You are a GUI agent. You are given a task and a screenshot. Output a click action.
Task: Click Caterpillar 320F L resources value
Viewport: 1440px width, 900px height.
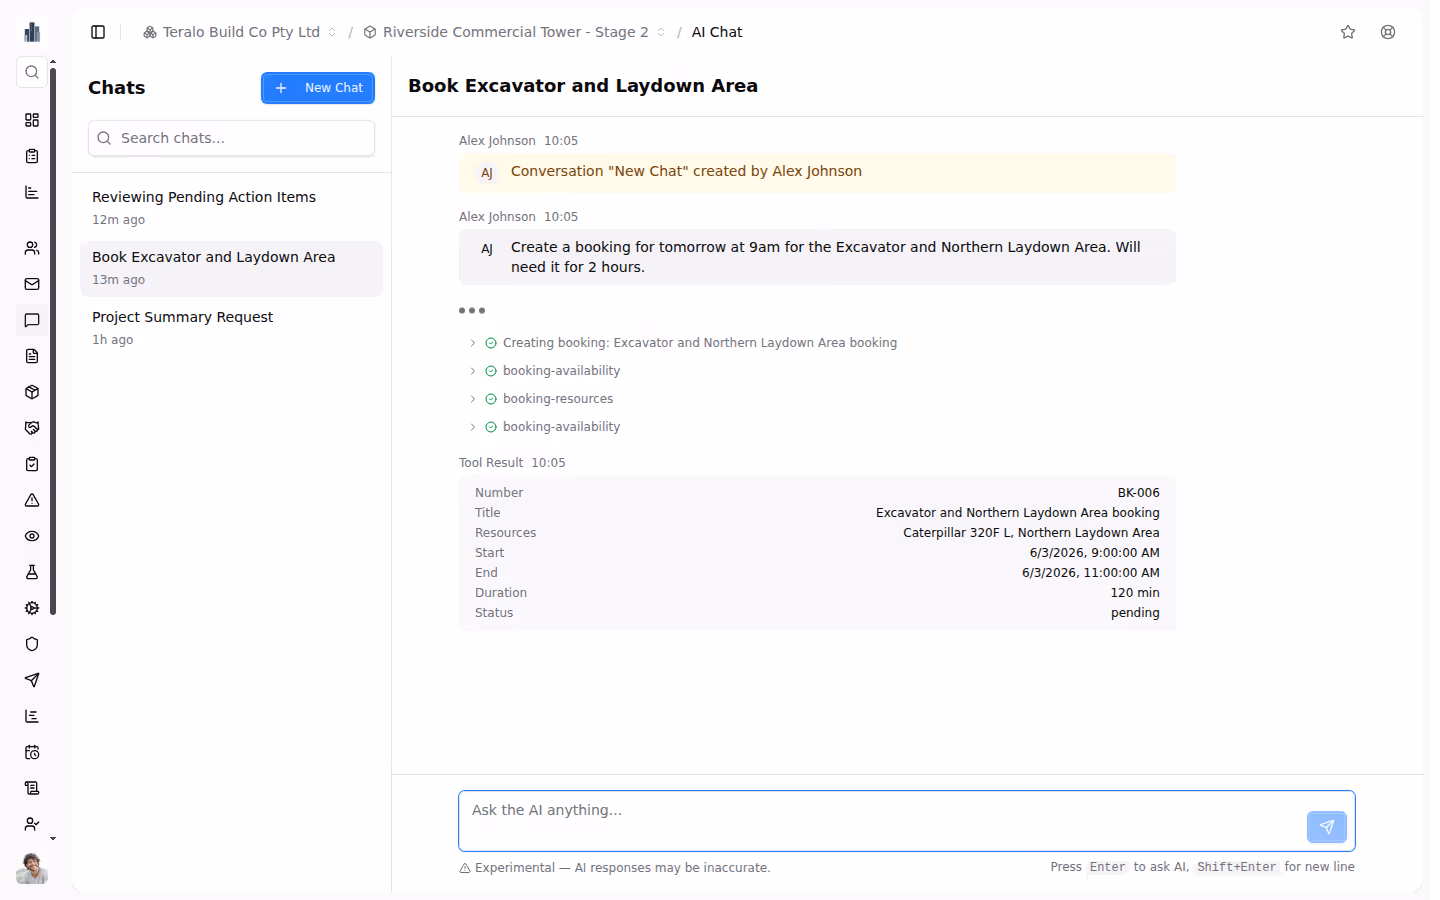(1031, 533)
